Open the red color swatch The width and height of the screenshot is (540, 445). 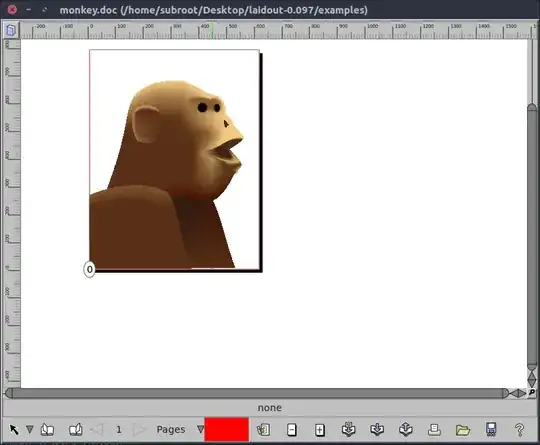(x=227, y=429)
